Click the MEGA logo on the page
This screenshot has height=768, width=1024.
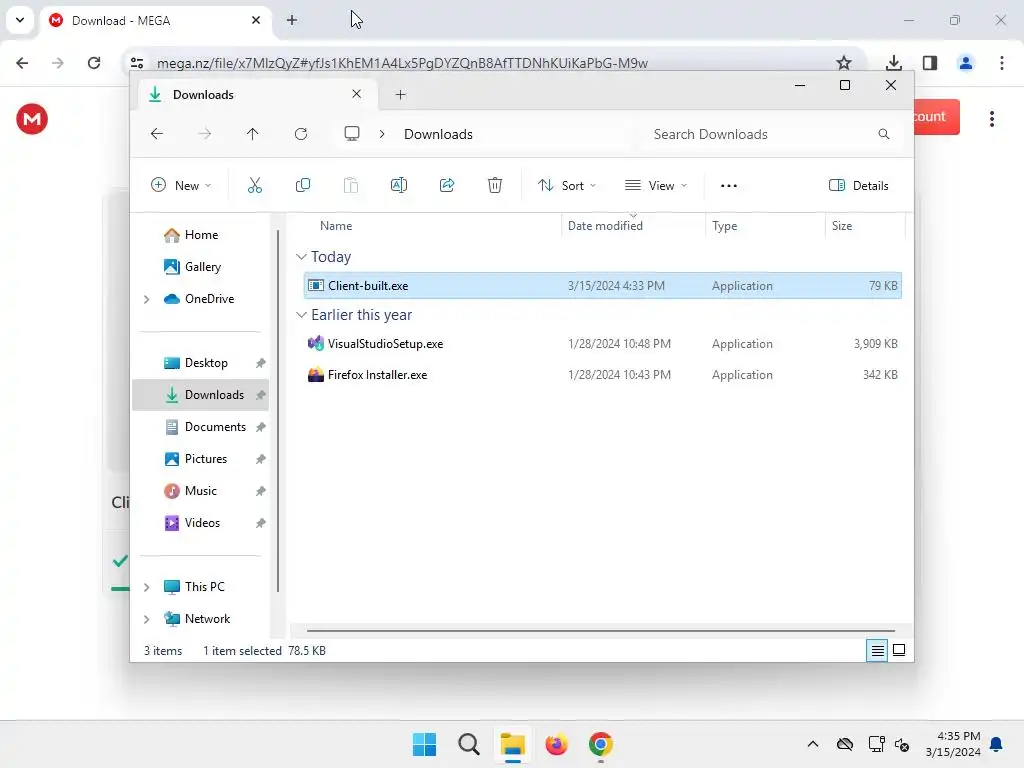(32, 119)
